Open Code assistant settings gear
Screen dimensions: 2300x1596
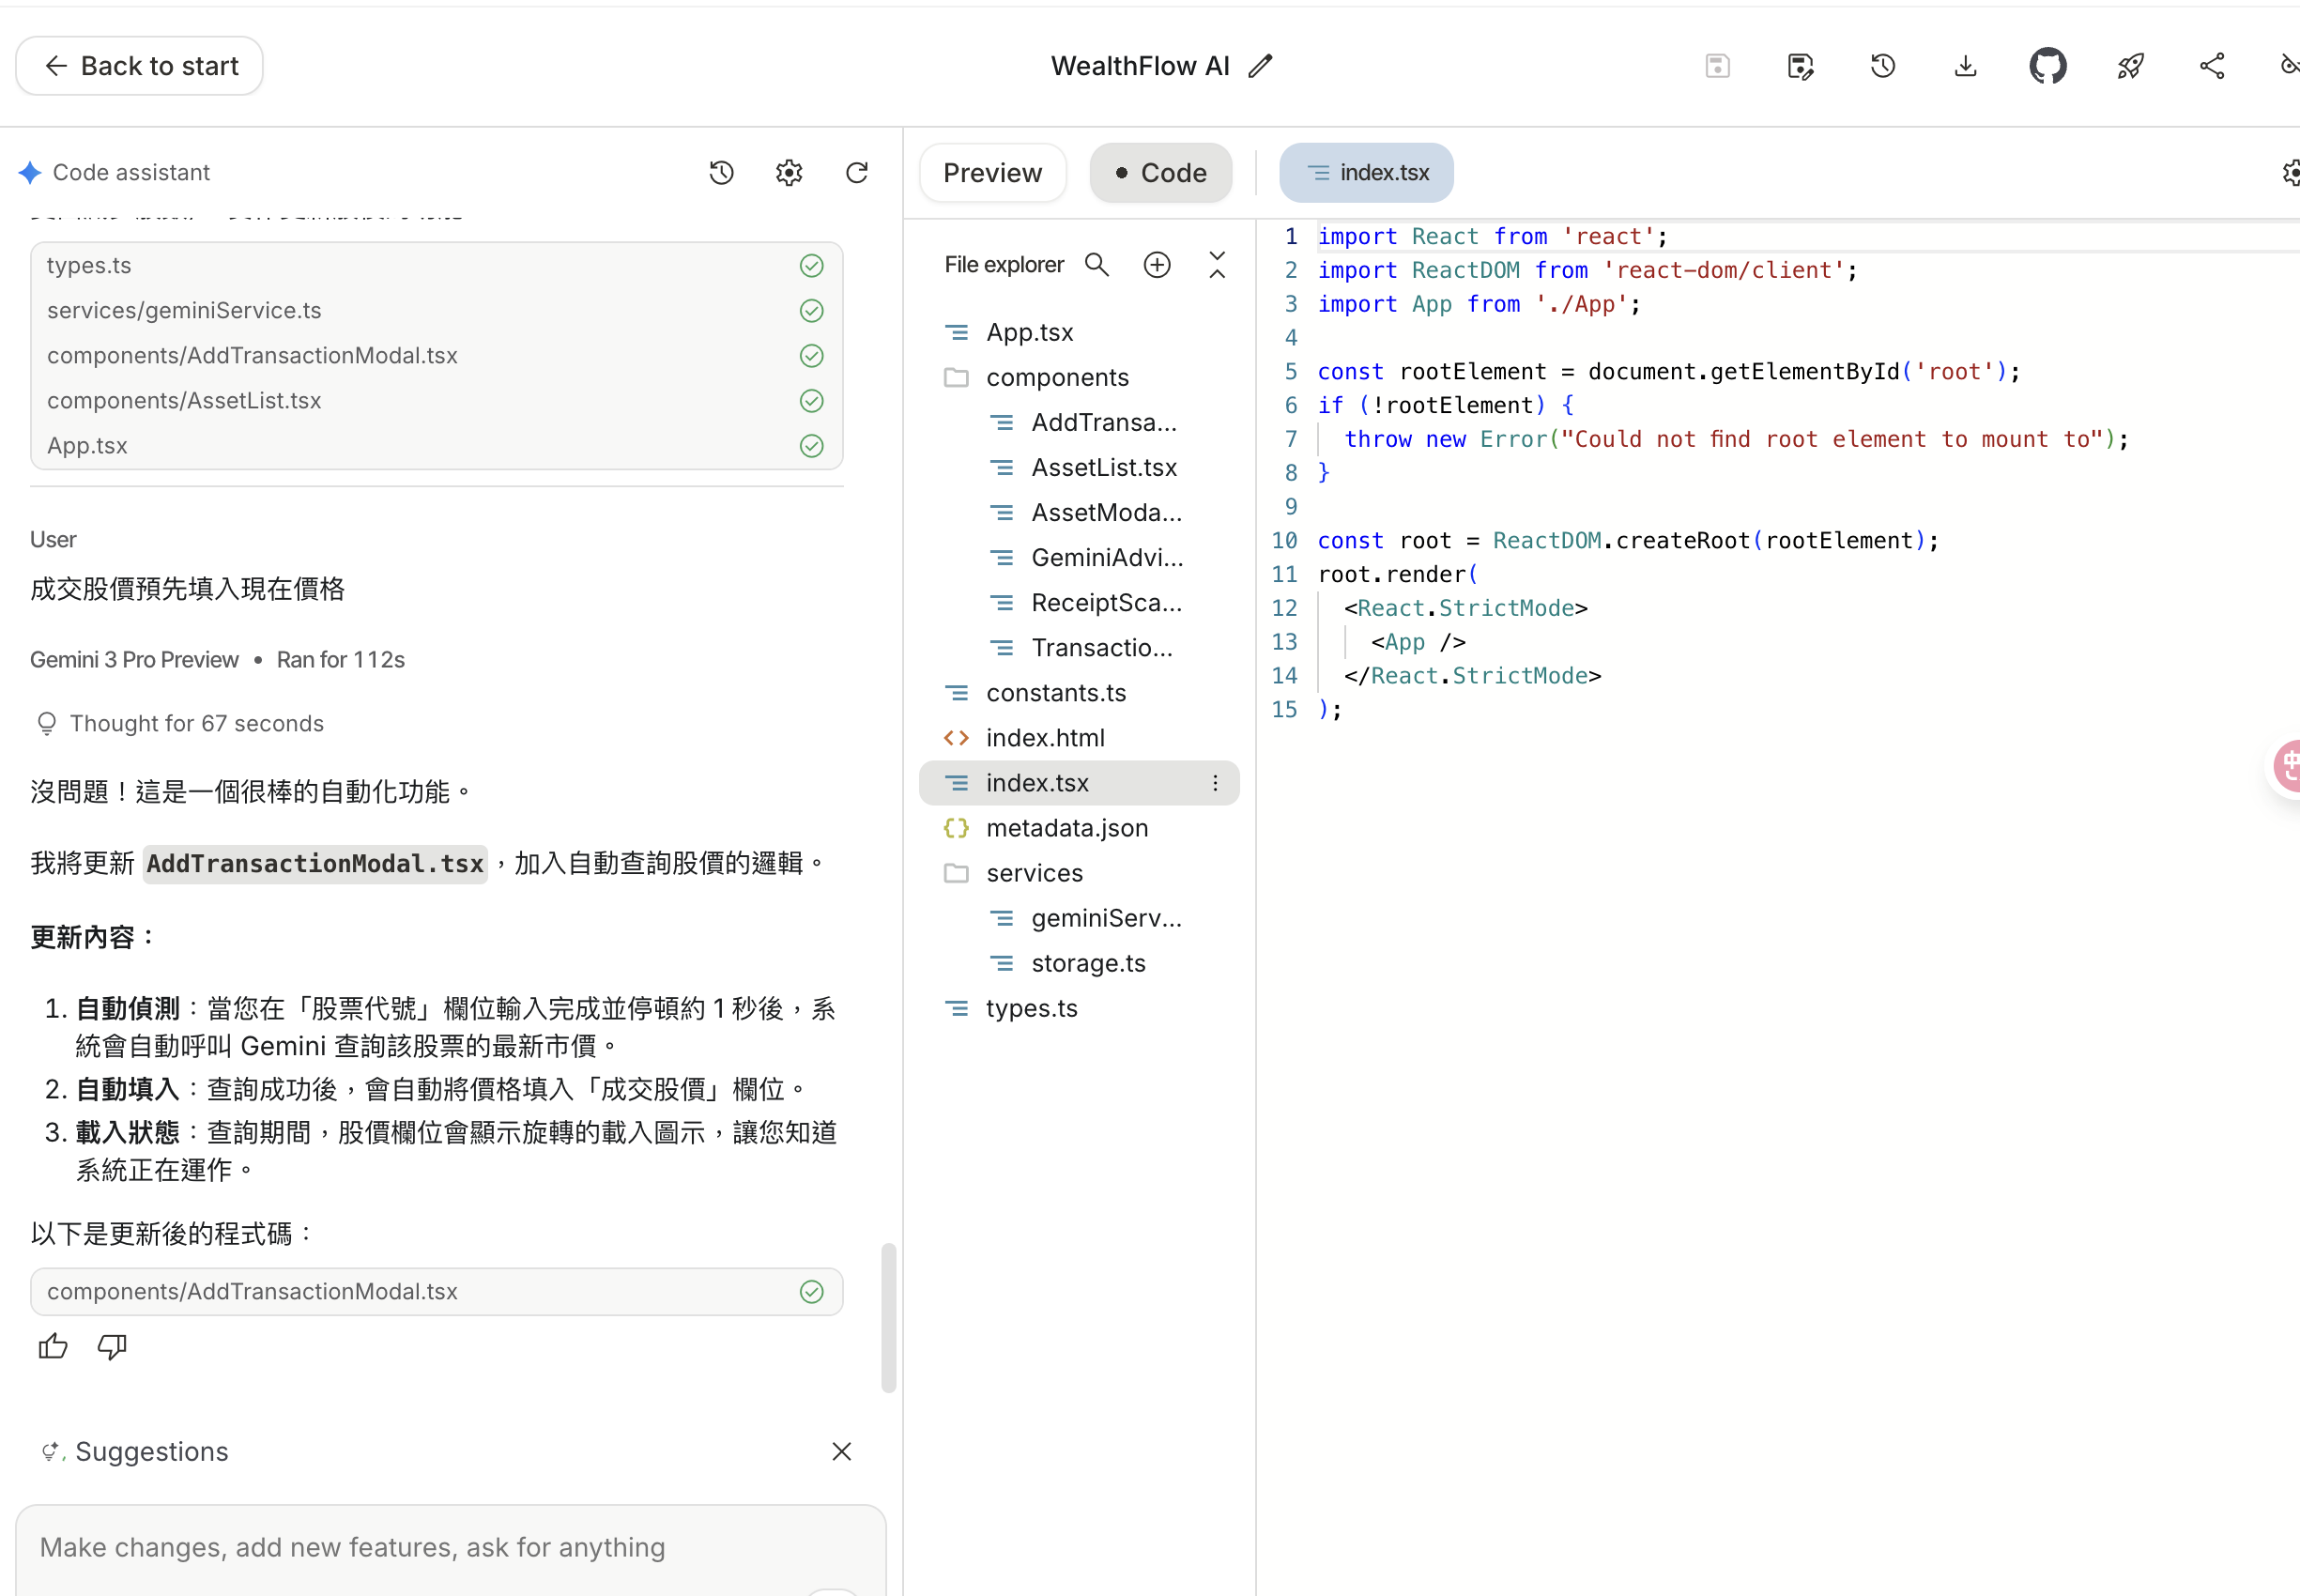coord(789,173)
